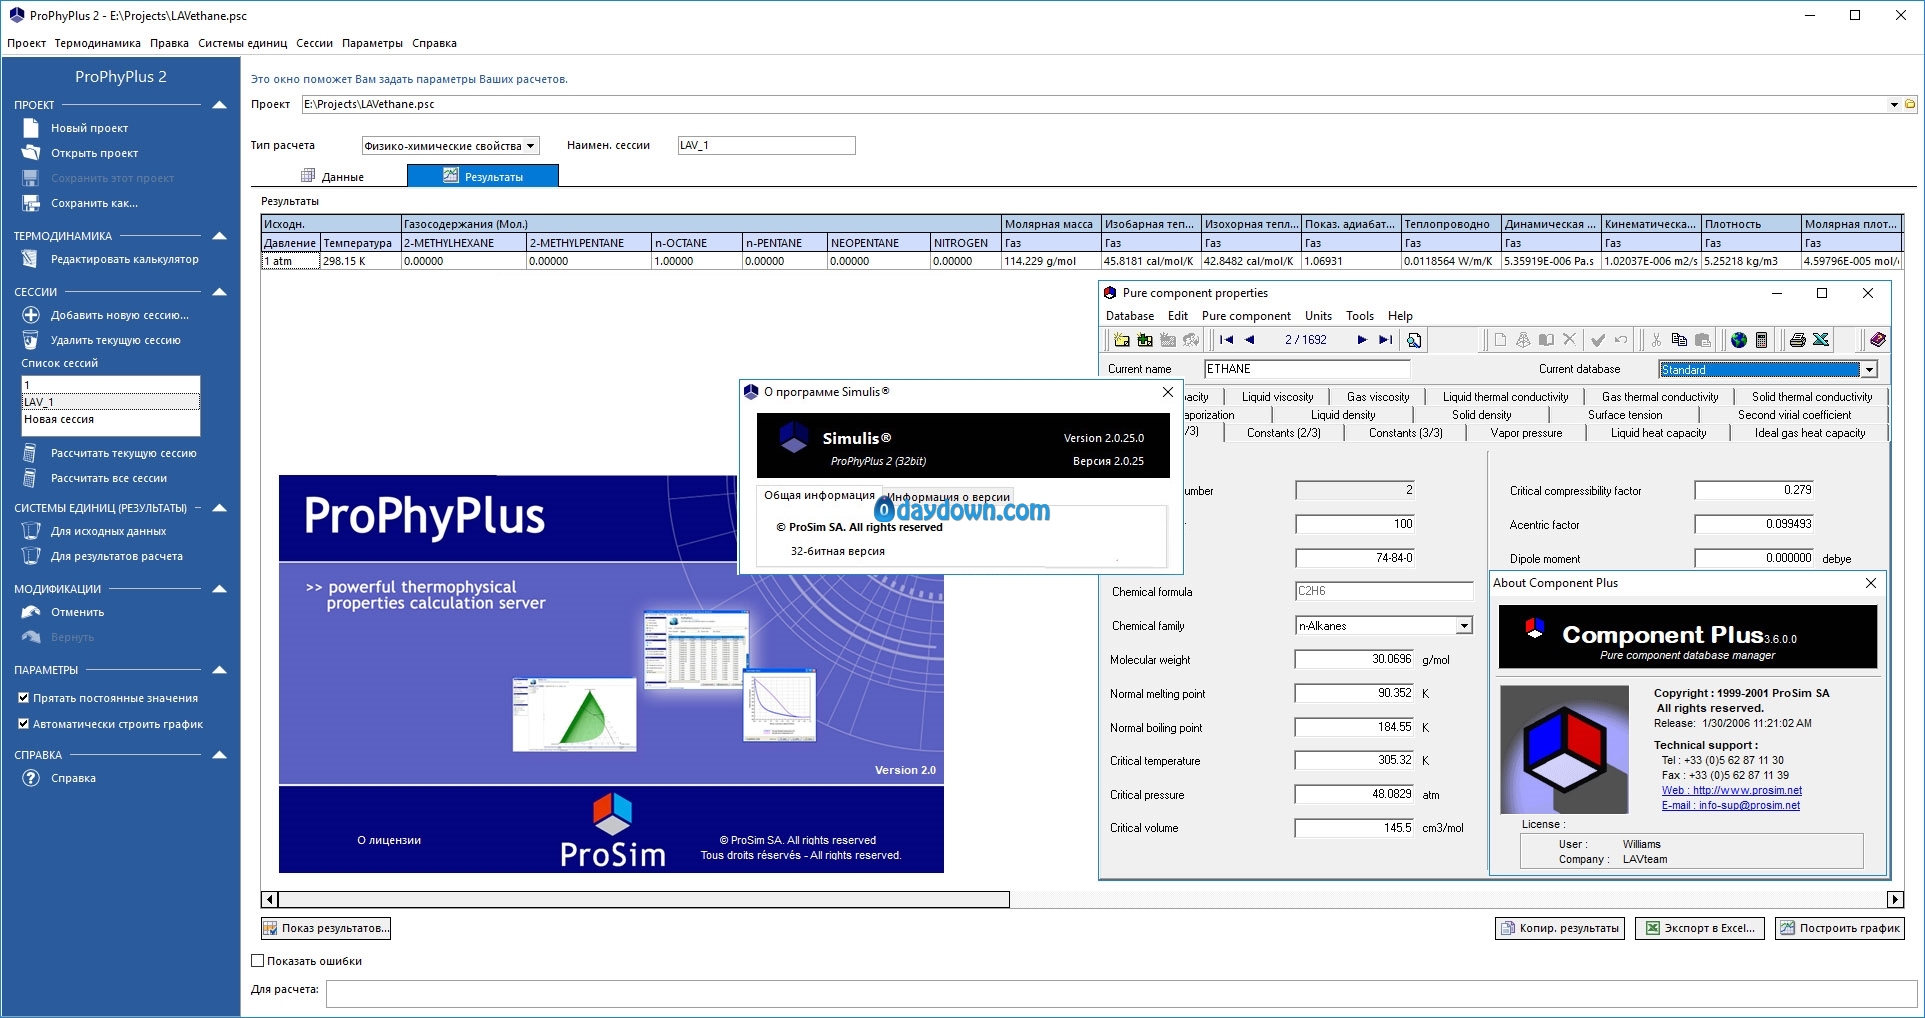
Task: Enable 'Показать ошибки' checkbox
Action: 257,961
